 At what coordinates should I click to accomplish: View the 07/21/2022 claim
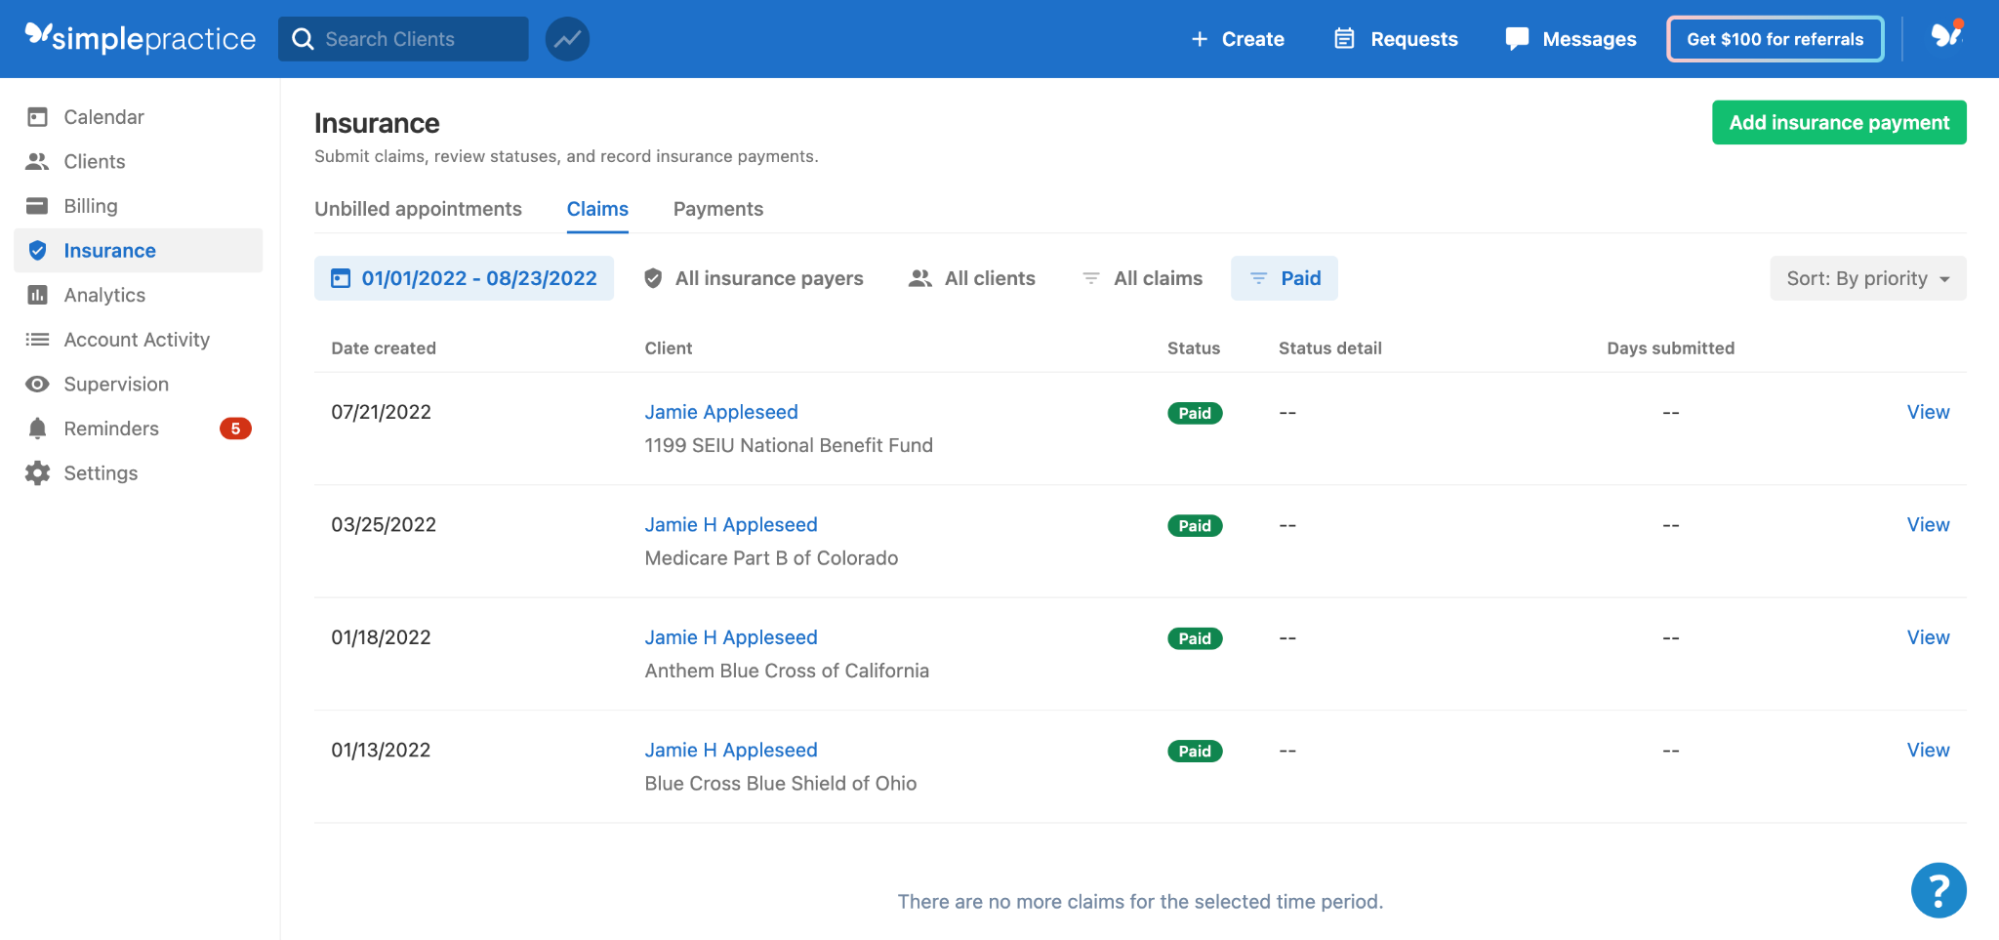point(1928,412)
